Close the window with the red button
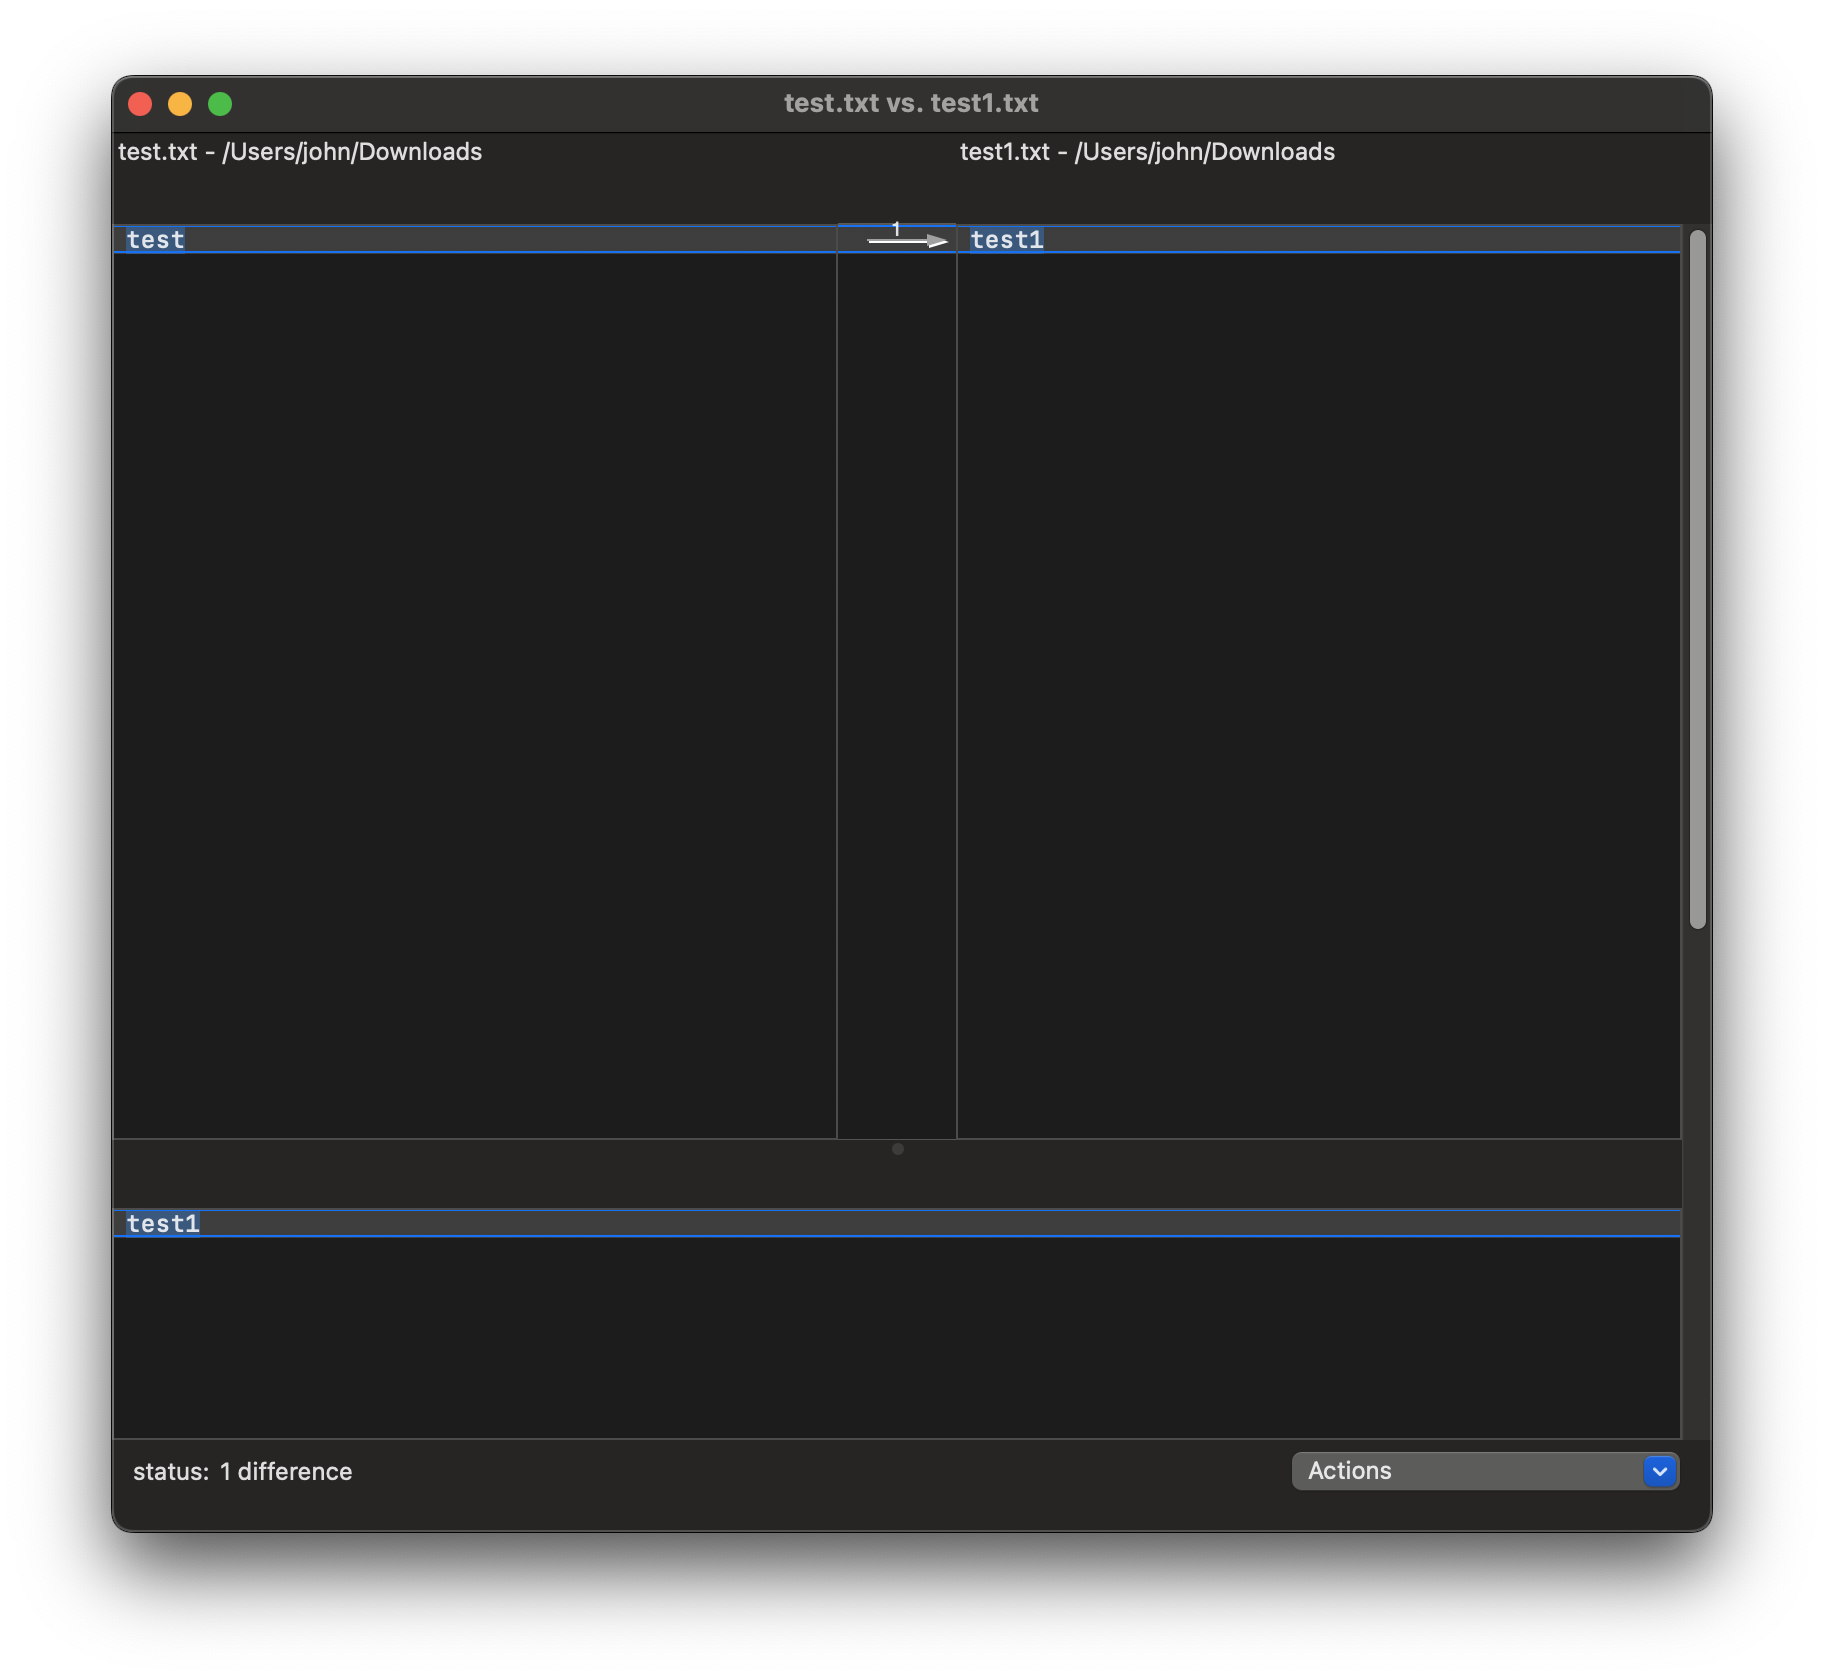1824x1680 pixels. point(140,104)
